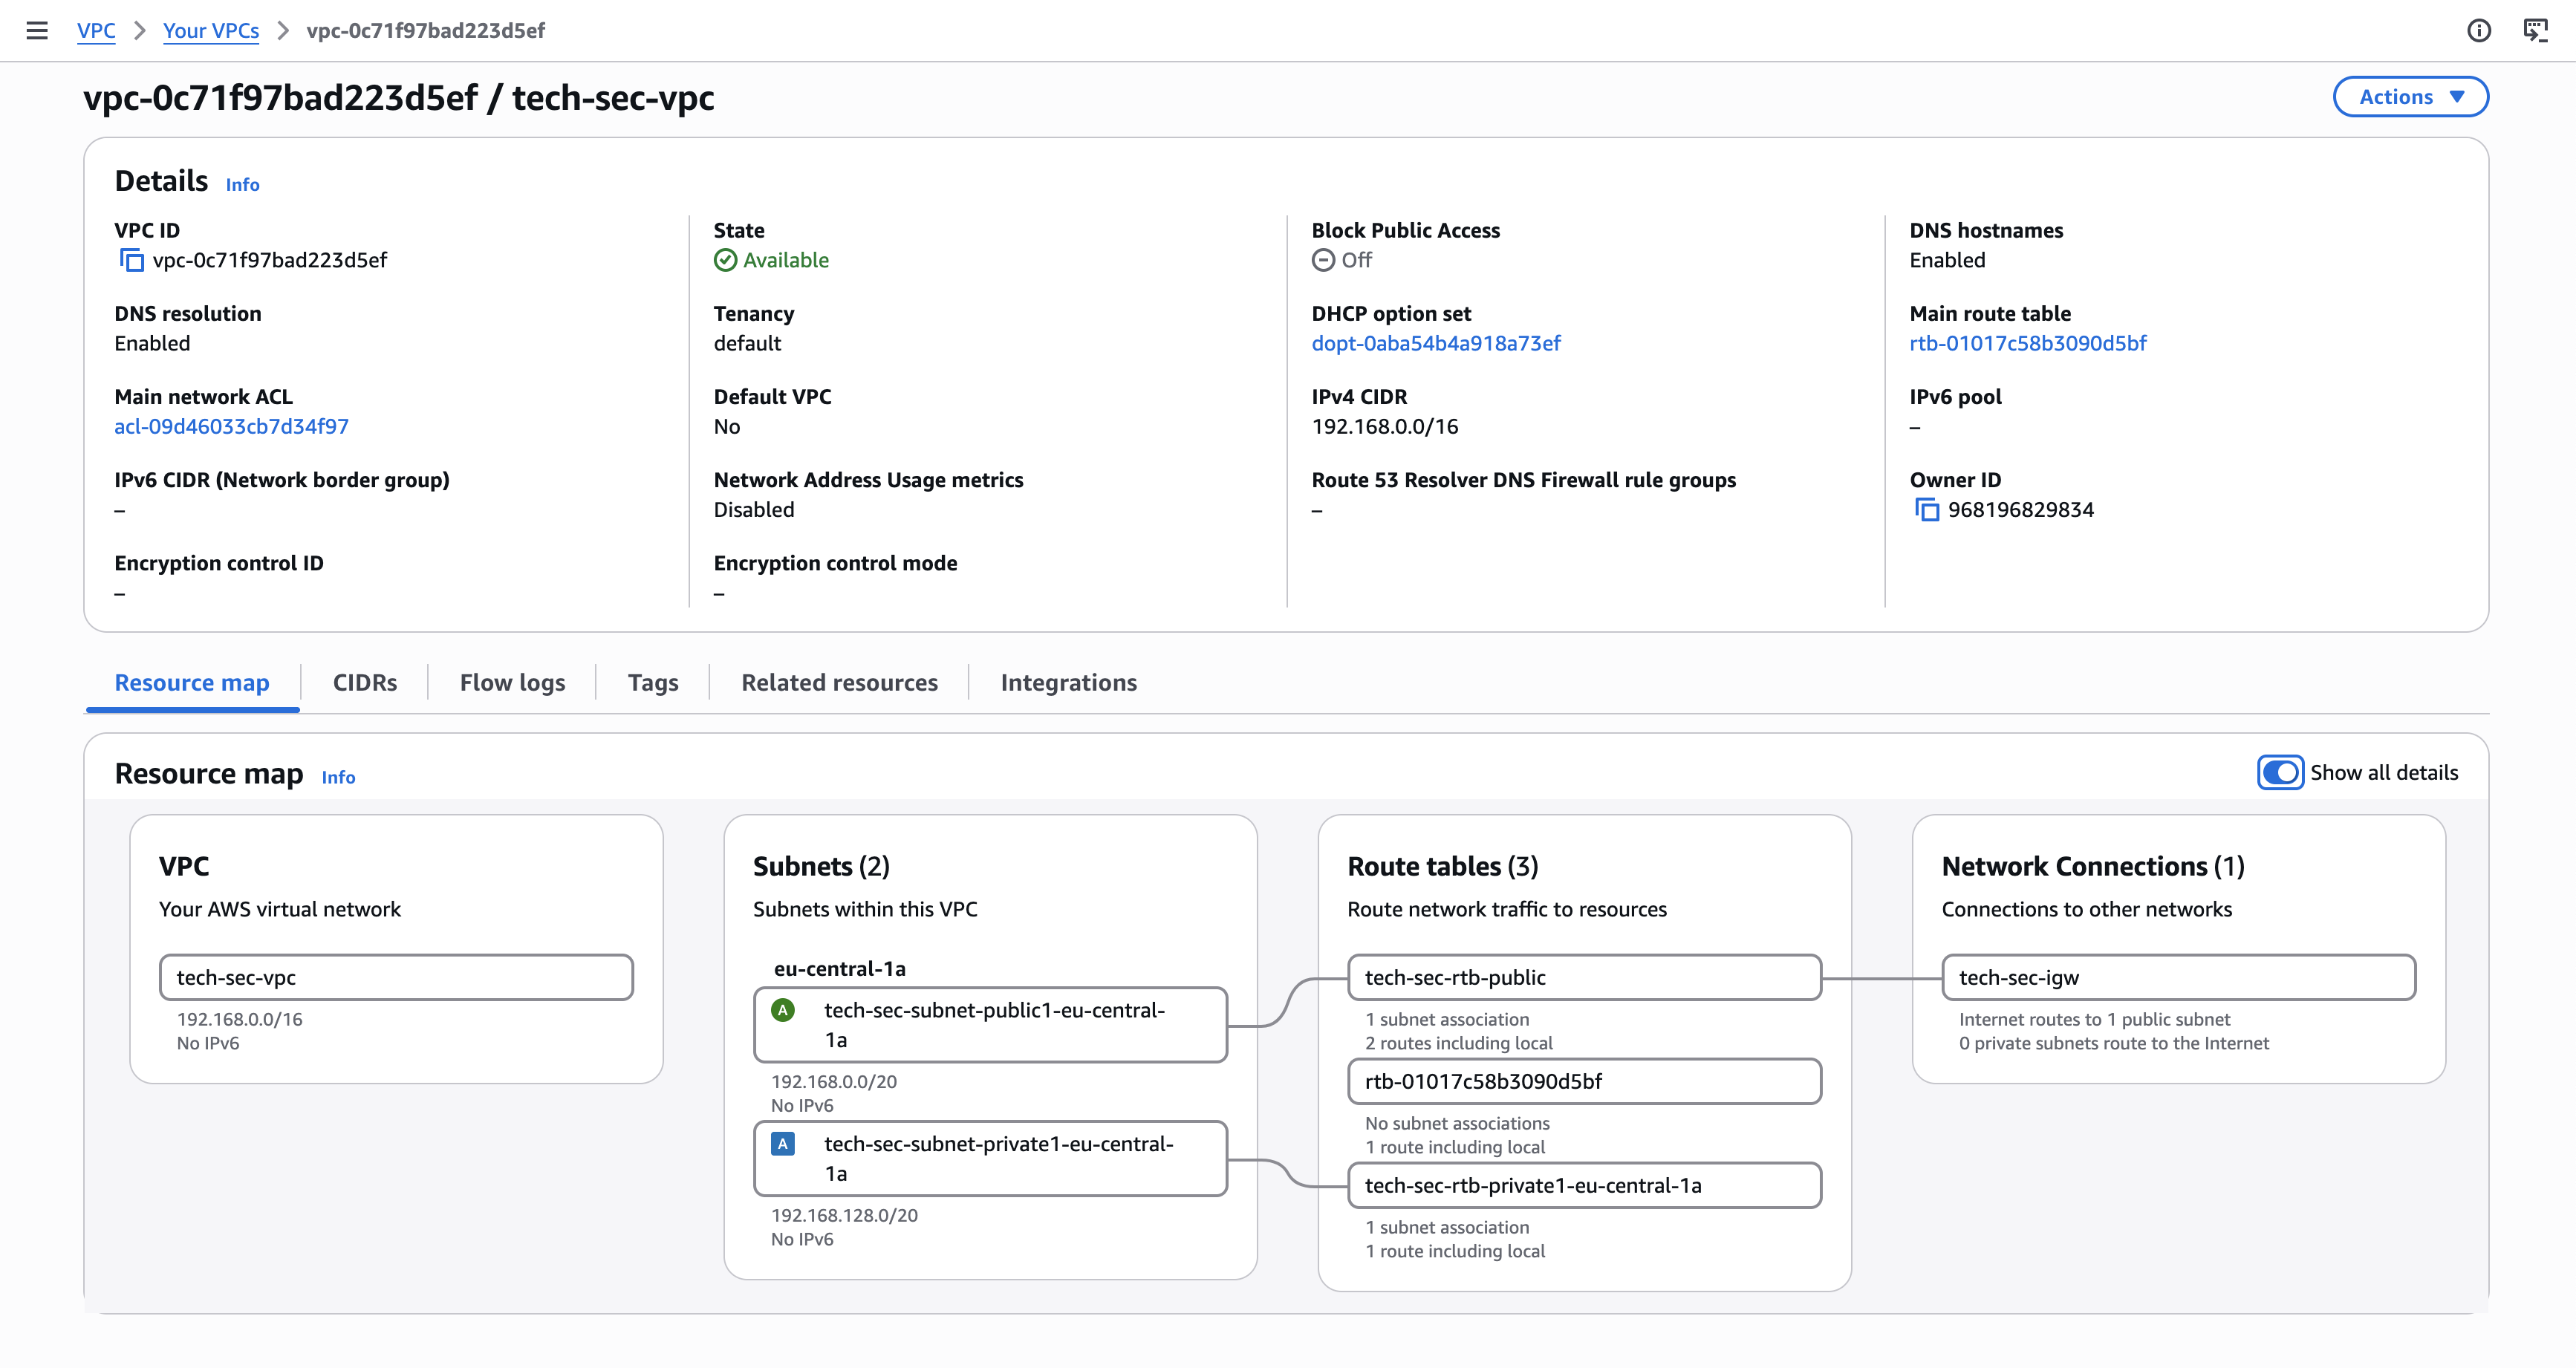
Task: Open main route table rtb-01017c58b3090d5bf link
Action: click(x=2027, y=343)
